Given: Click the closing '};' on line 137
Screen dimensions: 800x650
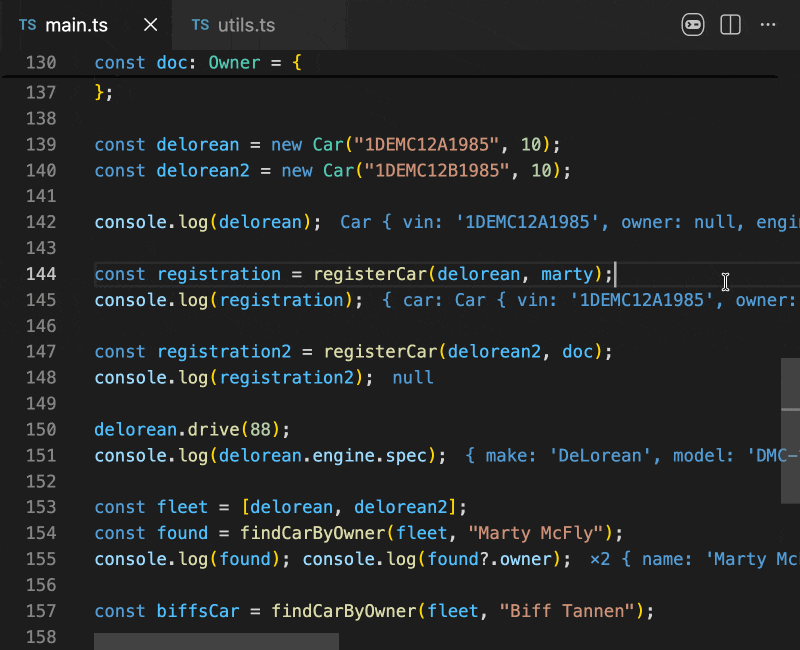Looking at the screenshot, I should pyautogui.click(x=104, y=92).
